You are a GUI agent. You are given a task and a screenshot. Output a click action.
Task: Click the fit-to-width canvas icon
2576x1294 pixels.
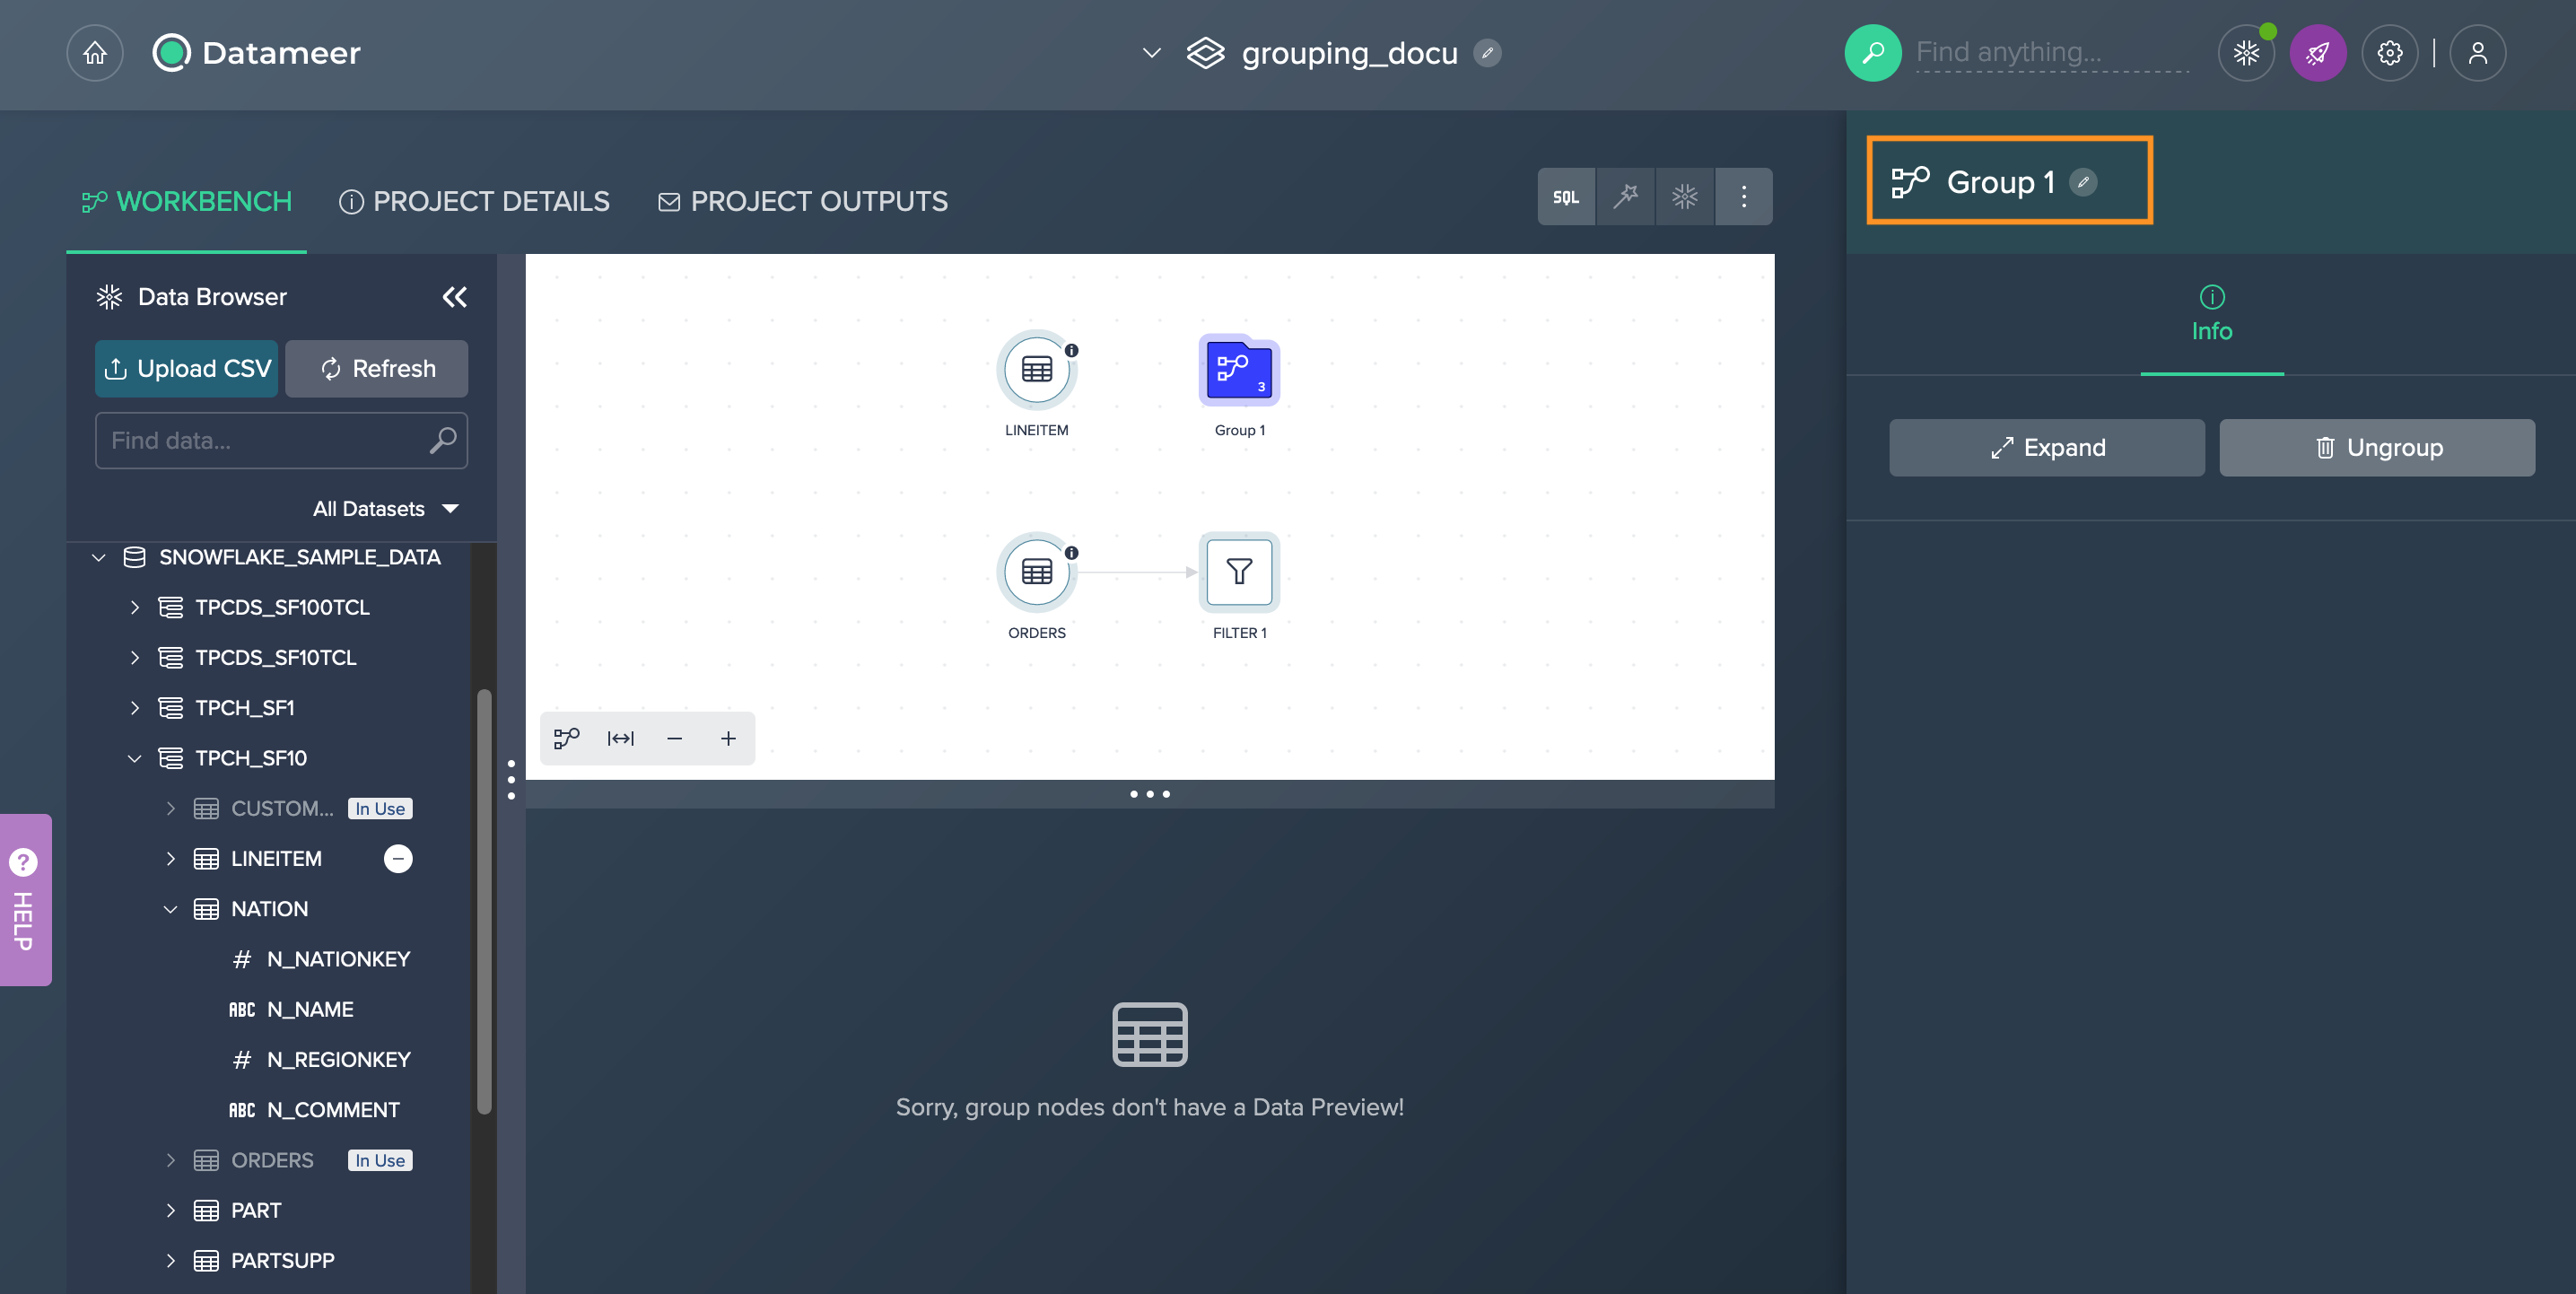pos(620,738)
